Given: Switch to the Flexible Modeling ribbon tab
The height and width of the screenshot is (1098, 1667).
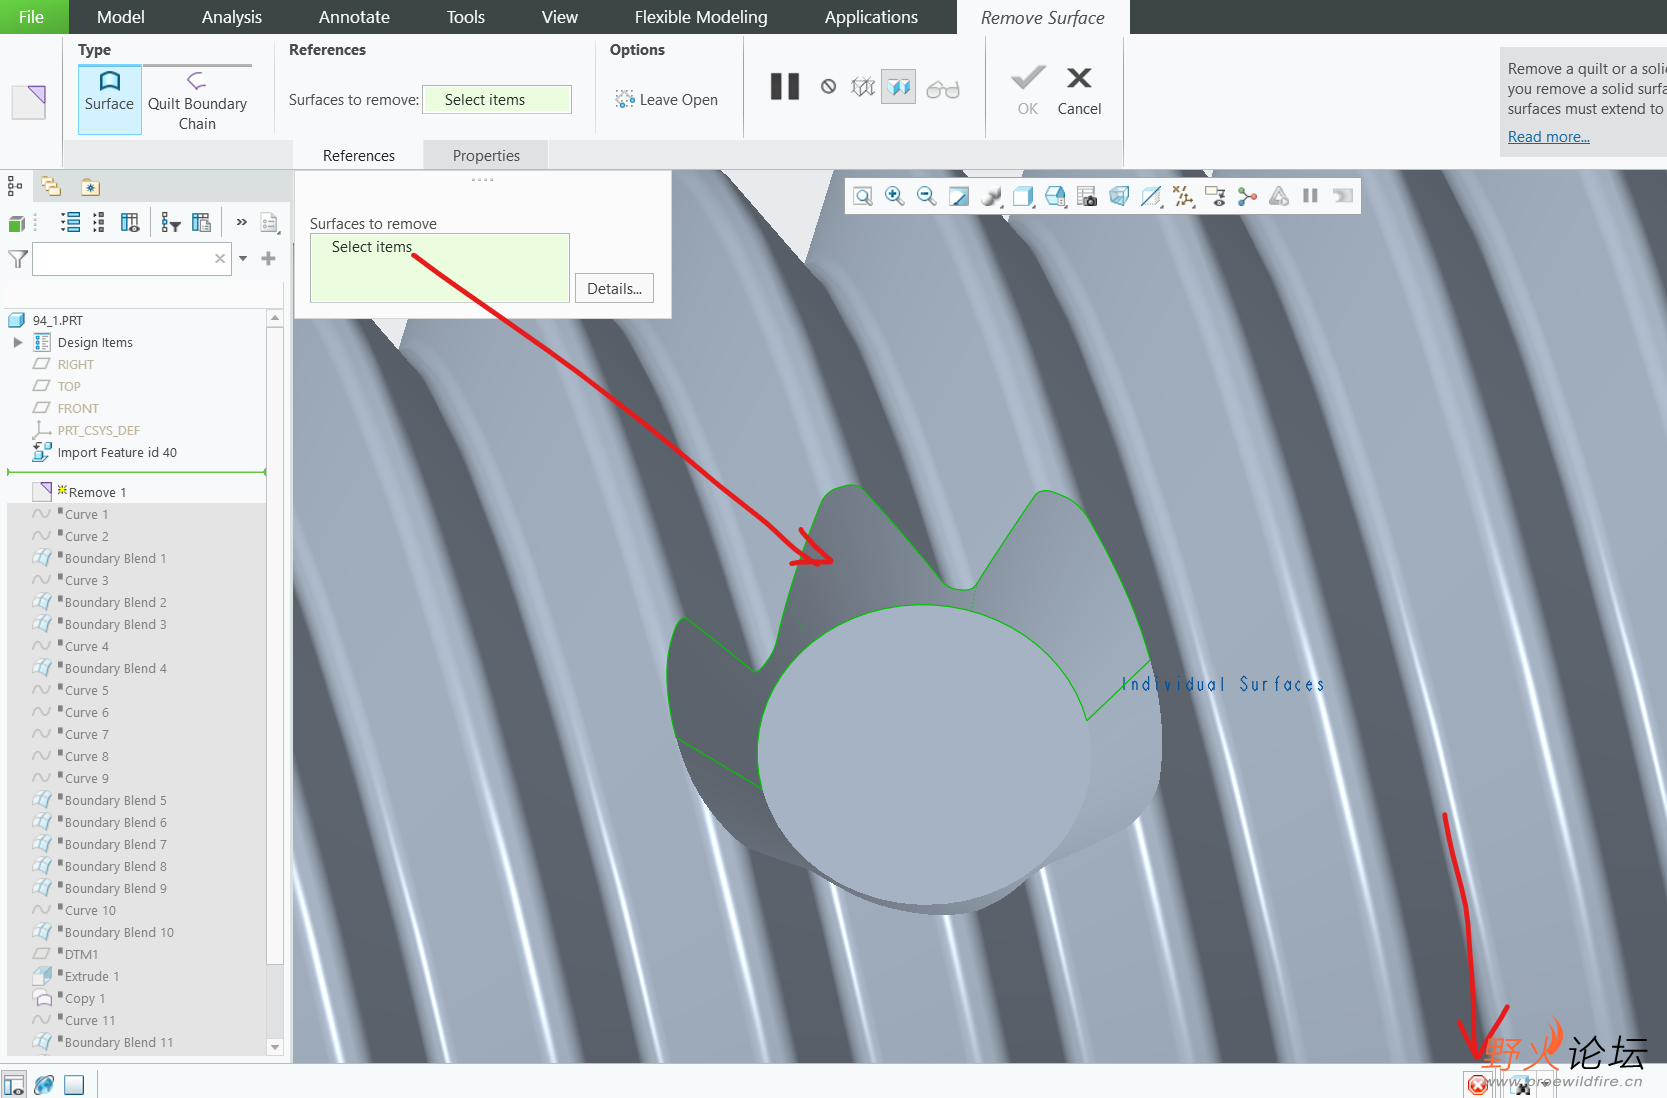Looking at the screenshot, I should coord(700,16).
